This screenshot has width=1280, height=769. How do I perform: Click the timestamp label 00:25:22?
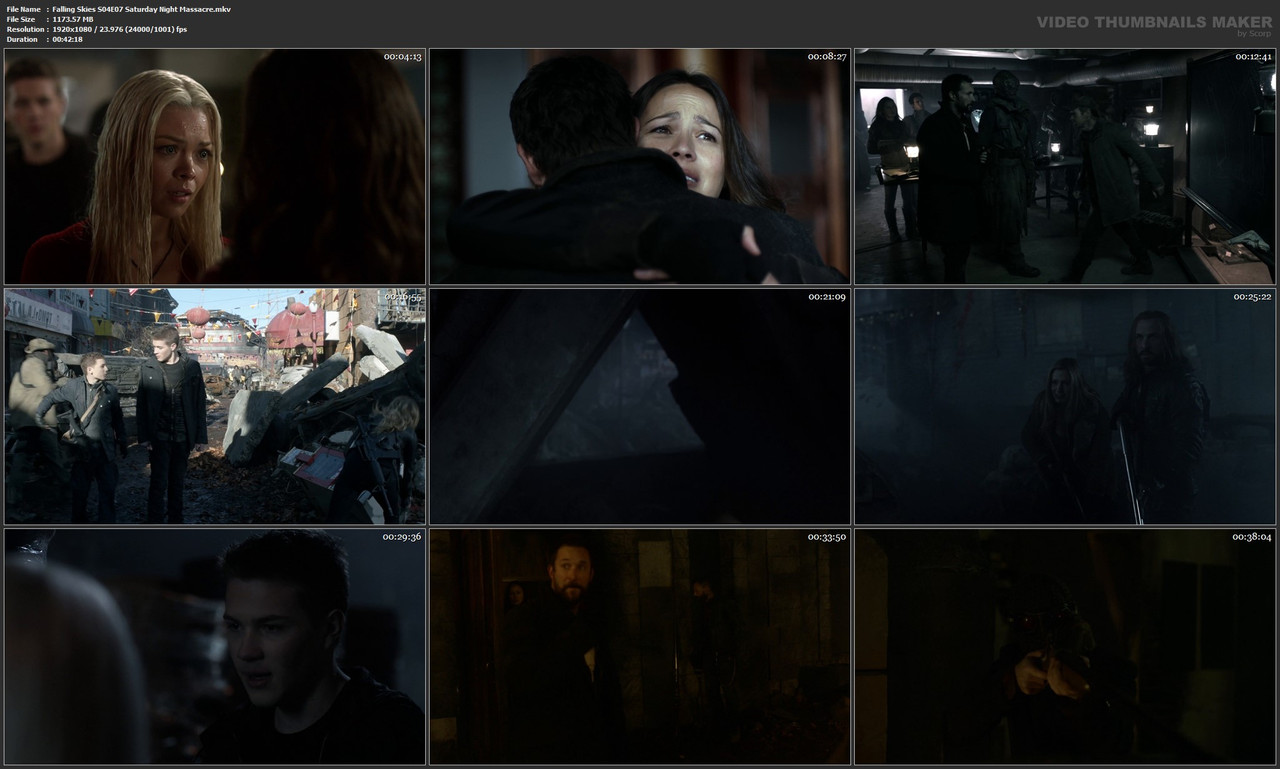pos(1253,297)
